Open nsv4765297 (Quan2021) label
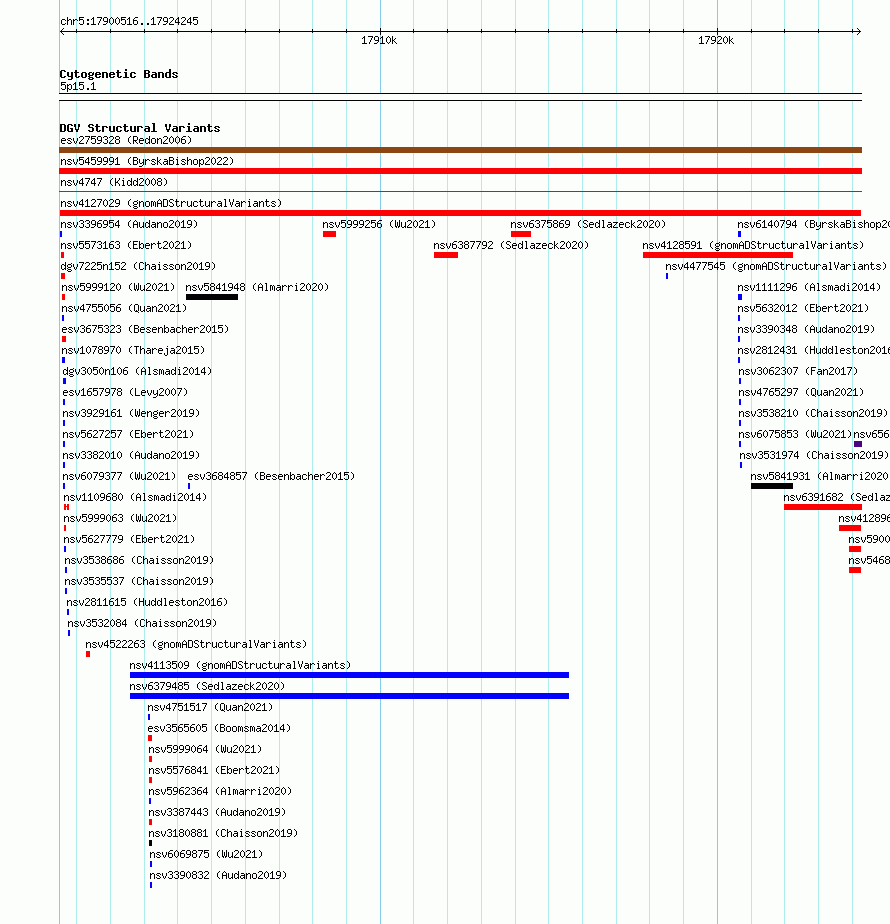Image resolution: width=890 pixels, height=924 pixels. coord(801,392)
